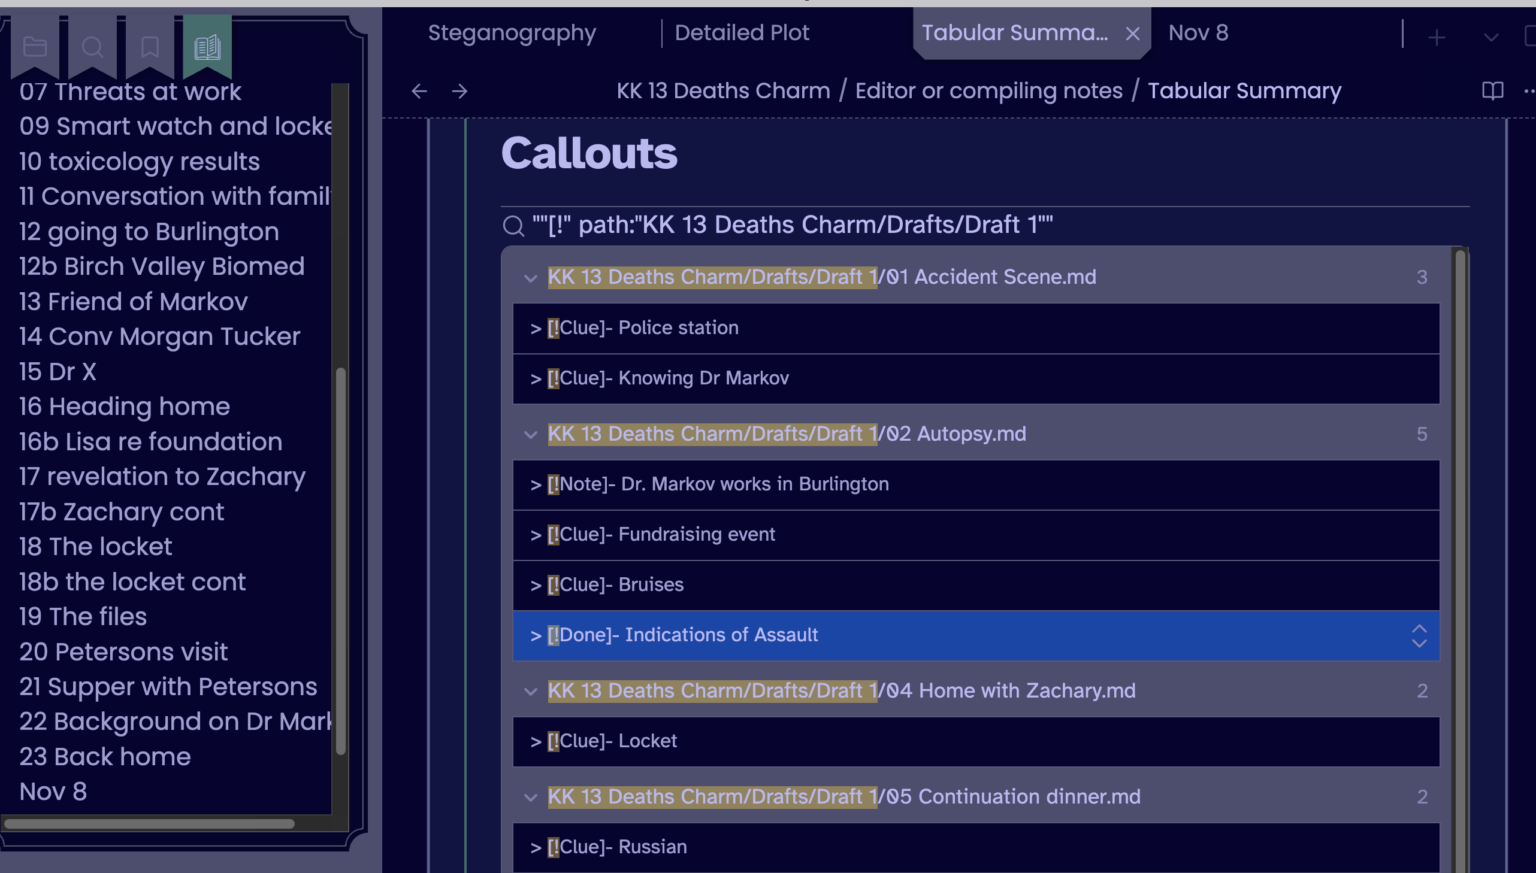Open the more options ellipsis menu

(x=1530, y=91)
